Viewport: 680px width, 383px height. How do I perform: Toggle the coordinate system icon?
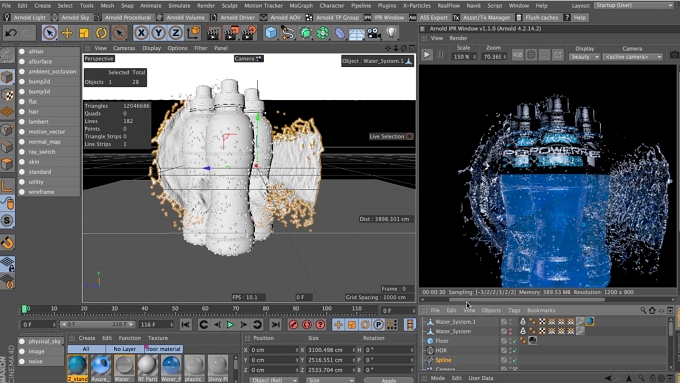(194, 33)
